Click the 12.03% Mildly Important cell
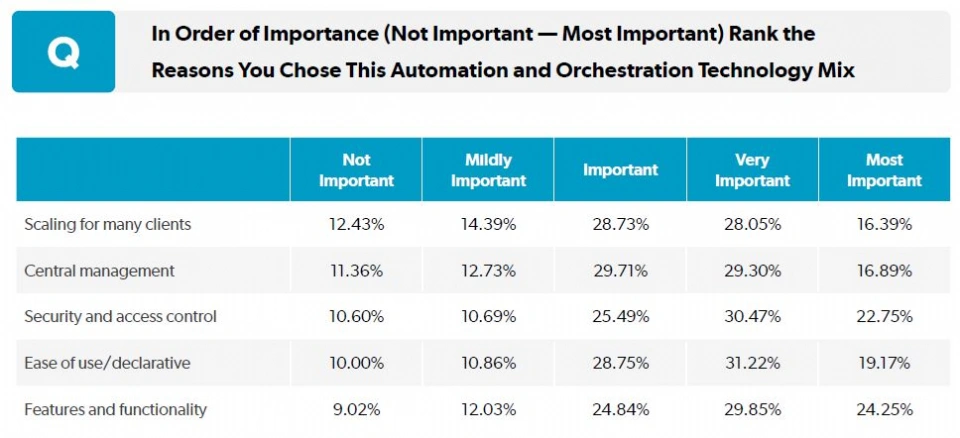 coord(488,409)
